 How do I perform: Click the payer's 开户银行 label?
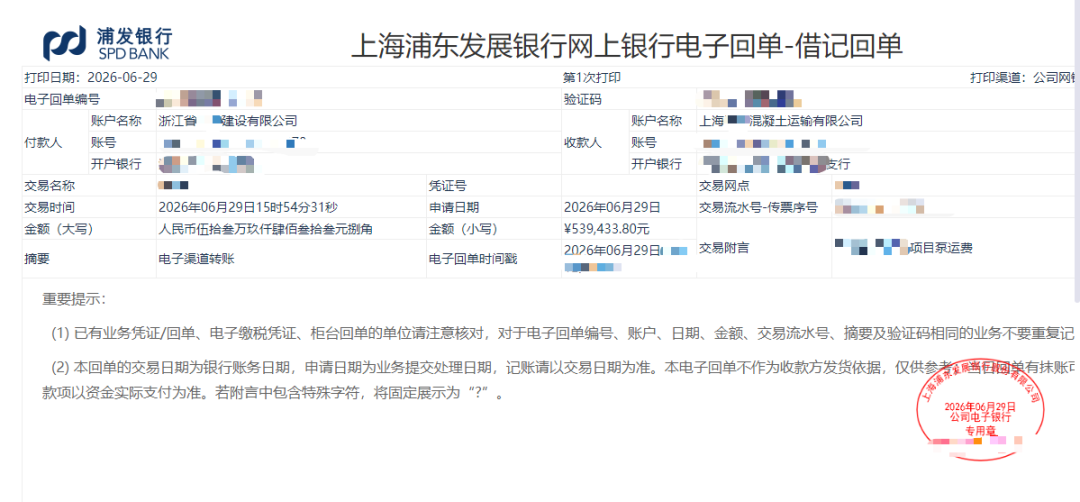click(116, 164)
